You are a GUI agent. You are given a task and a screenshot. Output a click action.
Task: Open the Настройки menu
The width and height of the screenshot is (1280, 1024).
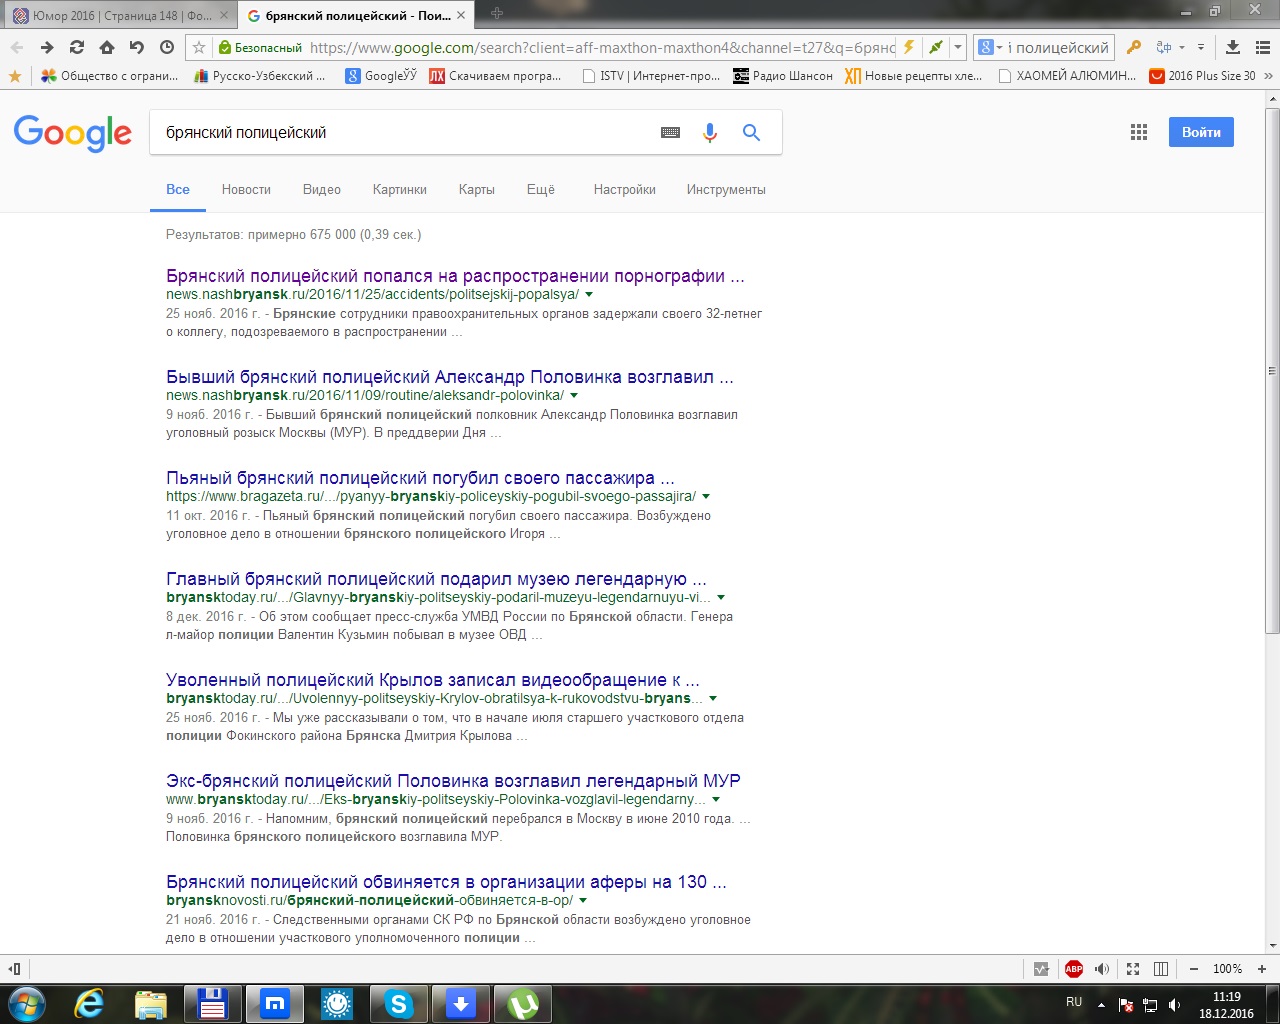(x=625, y=190)
